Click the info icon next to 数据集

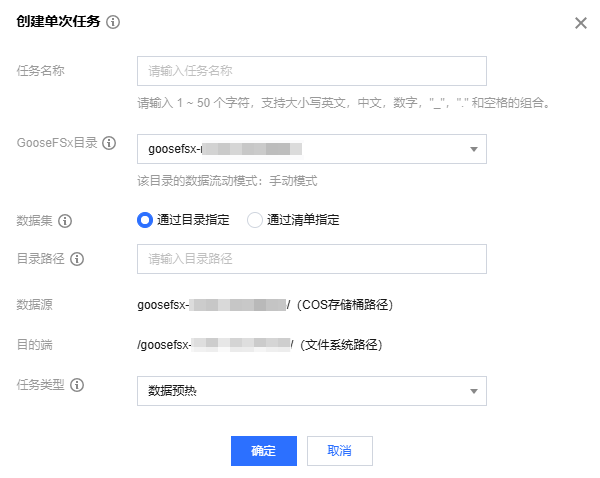(x=64, y=220)
